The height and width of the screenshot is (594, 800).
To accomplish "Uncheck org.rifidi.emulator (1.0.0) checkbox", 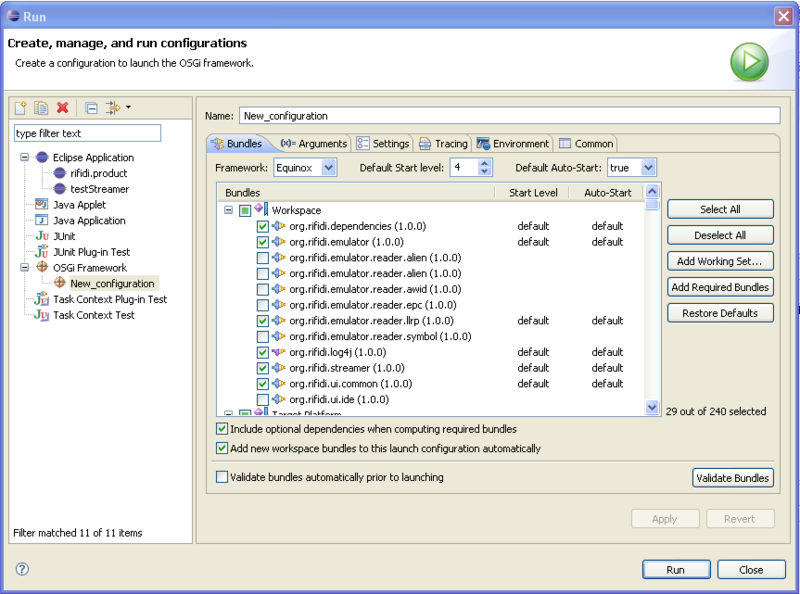I will point(262,242).
